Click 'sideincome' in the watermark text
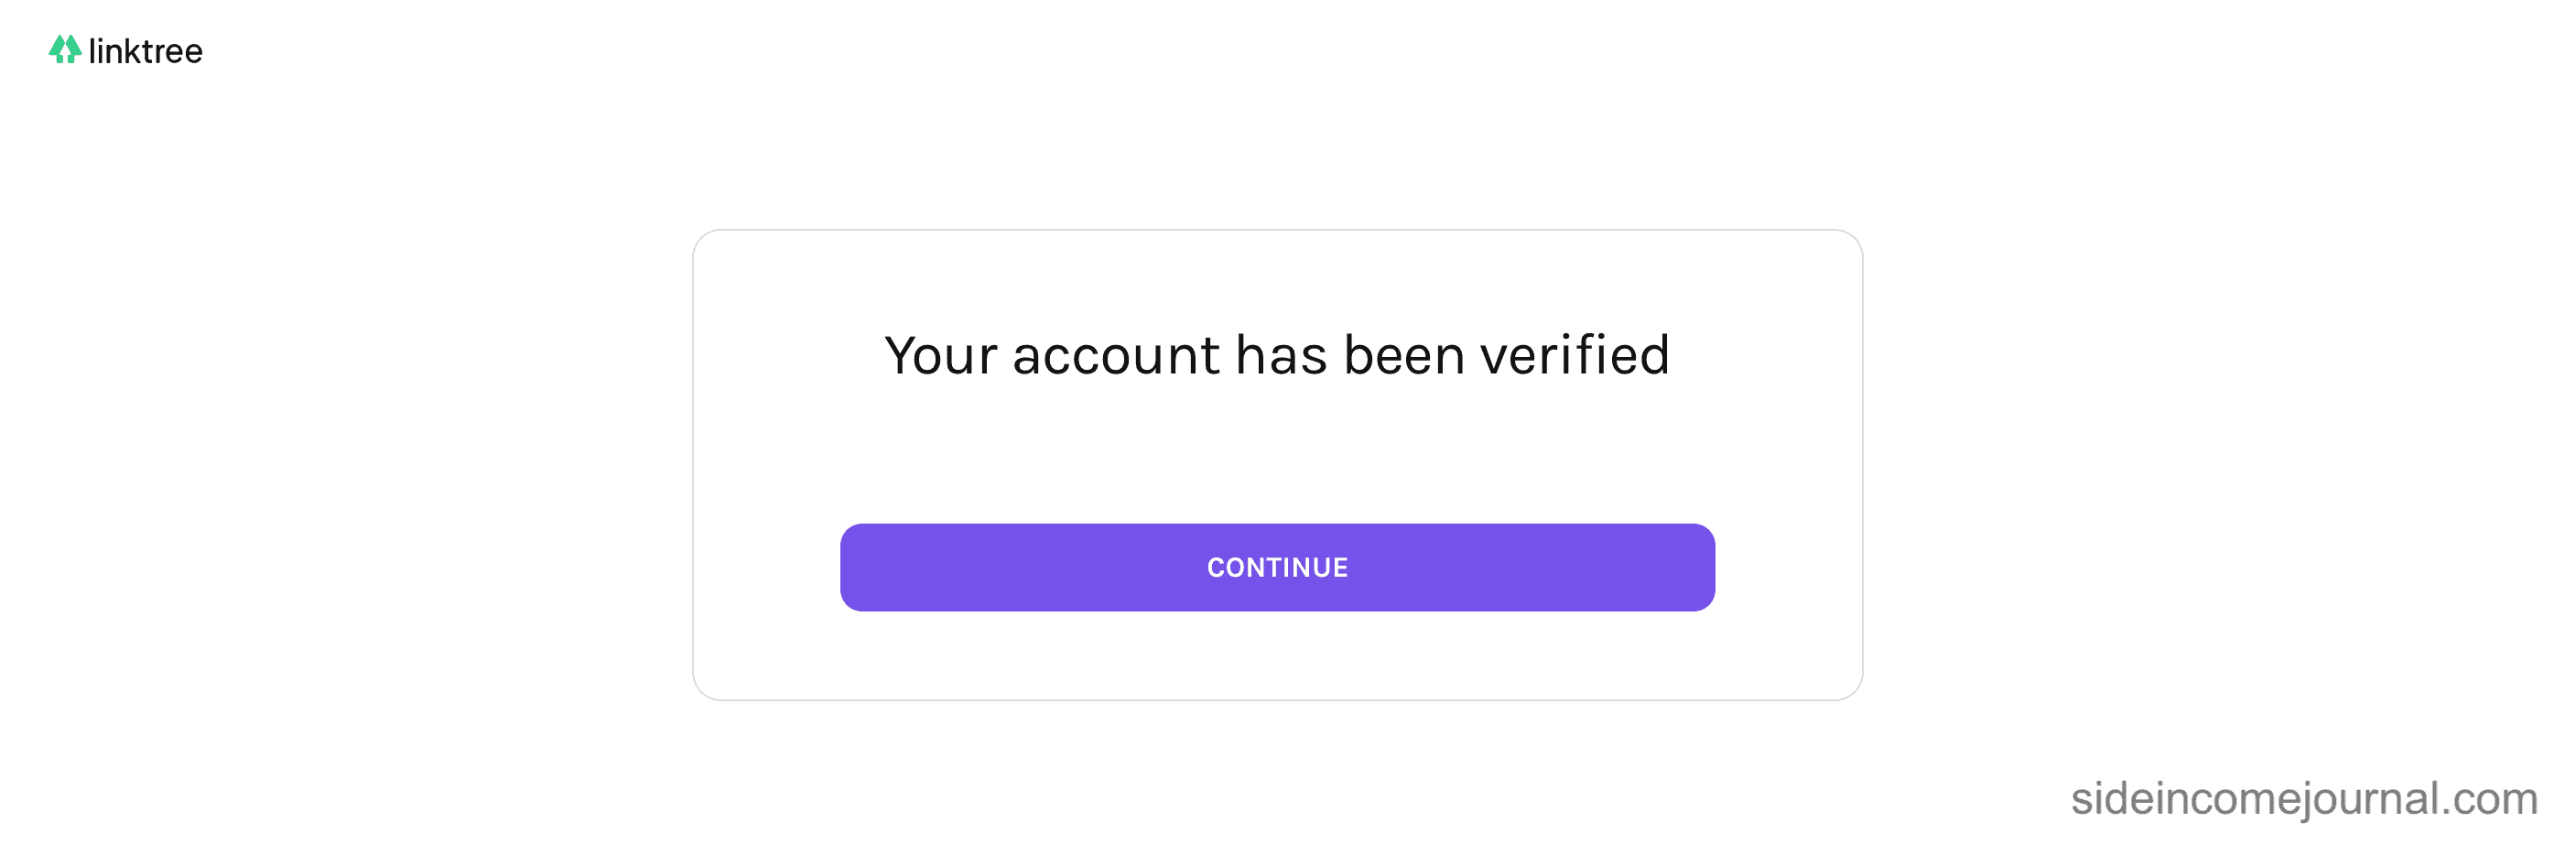This screenshot has height=844, width=2576. pyautogui.click(x=2183, y=798)
